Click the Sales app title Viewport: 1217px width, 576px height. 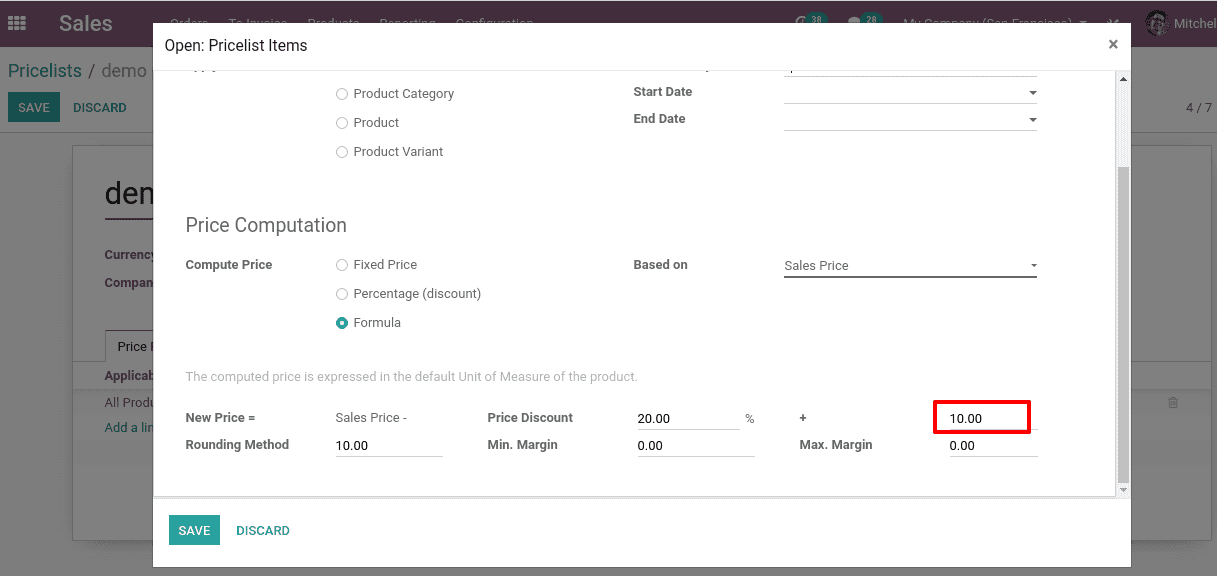pos(86,23)
